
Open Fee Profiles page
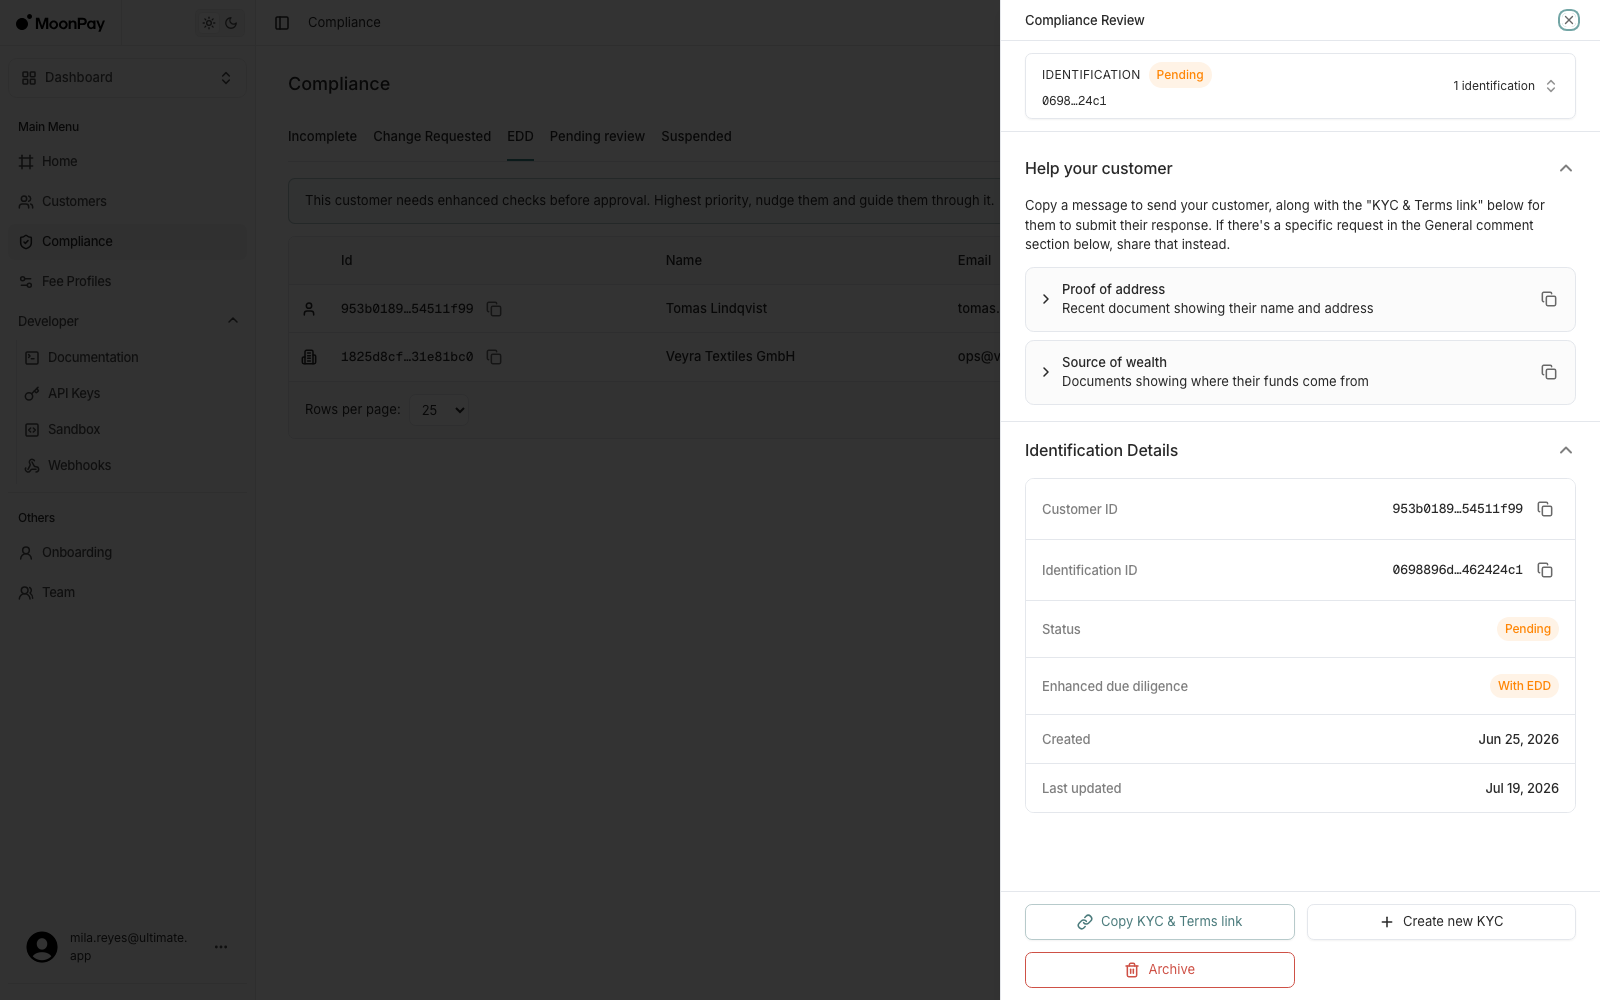point(126,281)
